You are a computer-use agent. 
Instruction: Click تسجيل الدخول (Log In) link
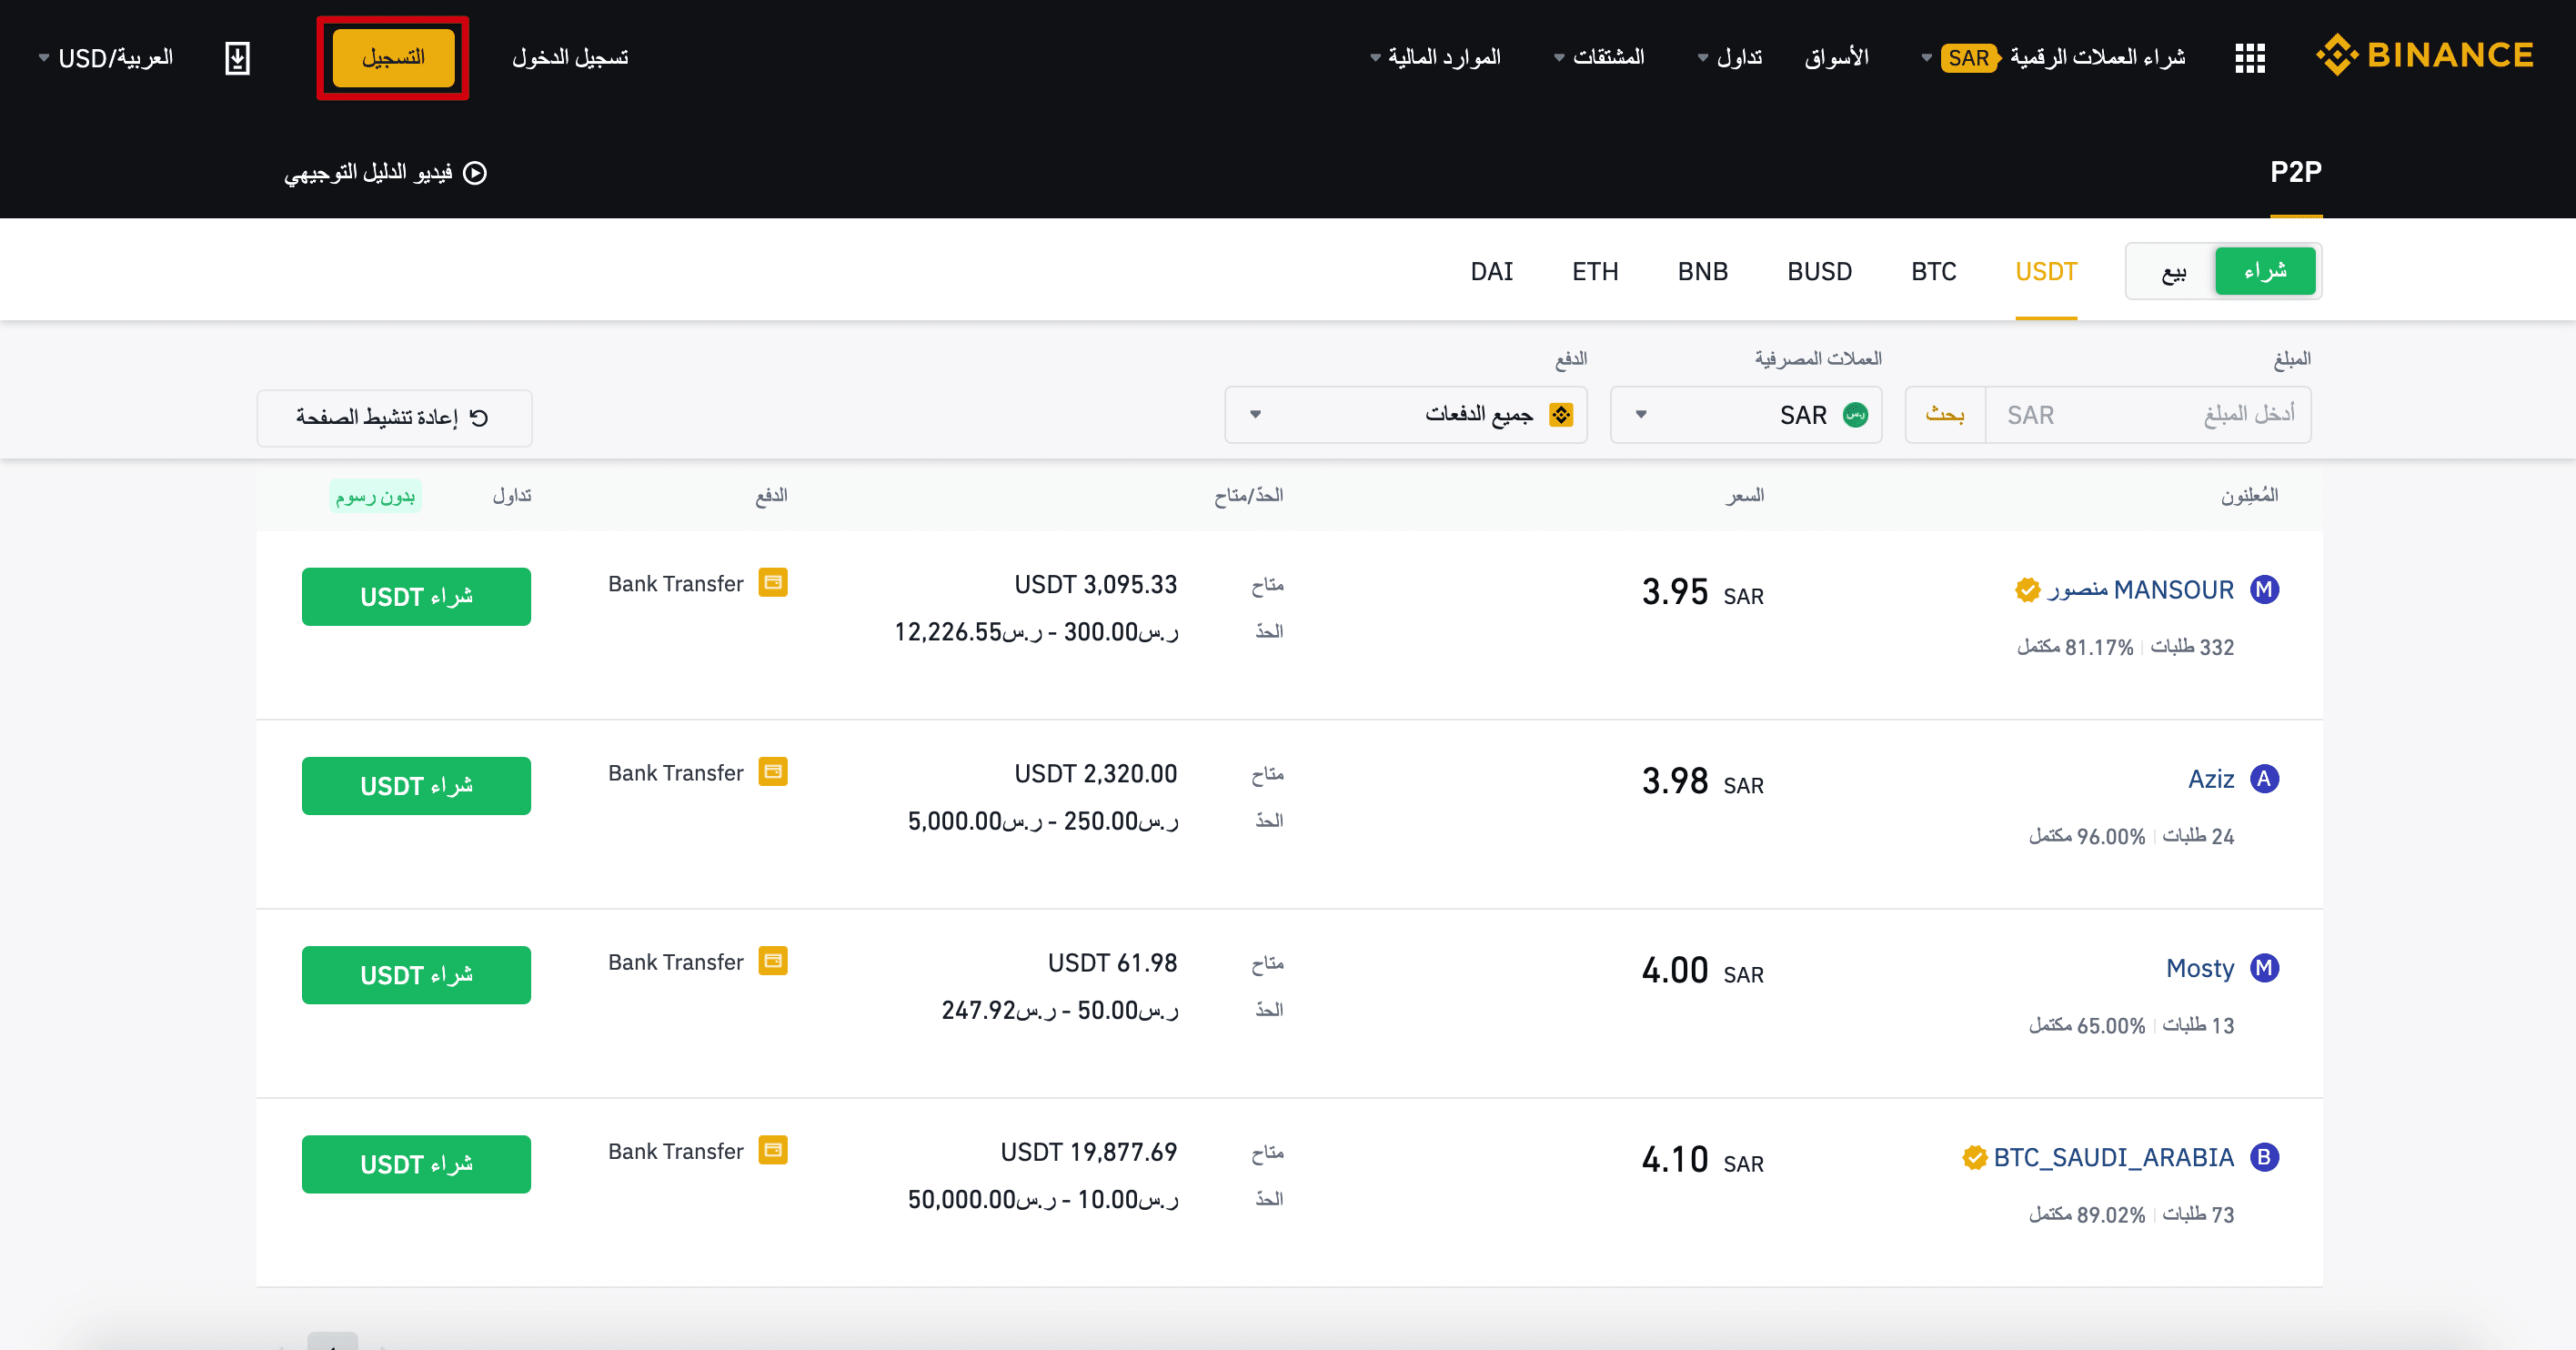pyautogui.click(x=570, y=58)
